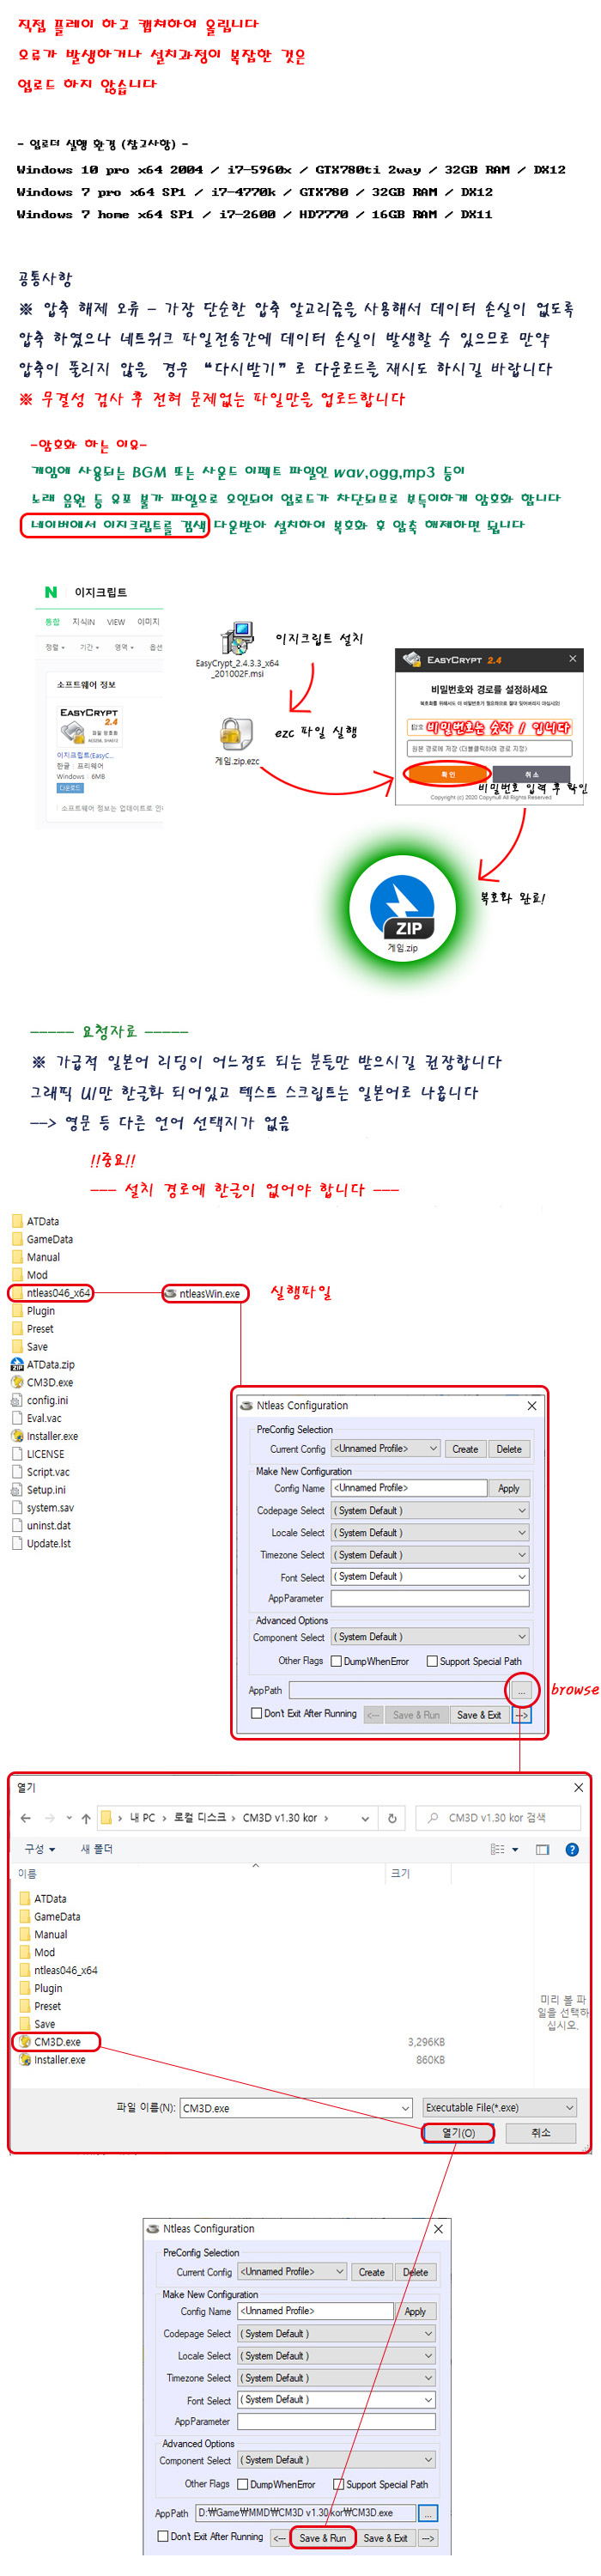The image size is (601, 2576).
Task: Click the ntleasWin.exe executable icon
Action: click(171, 1293)
